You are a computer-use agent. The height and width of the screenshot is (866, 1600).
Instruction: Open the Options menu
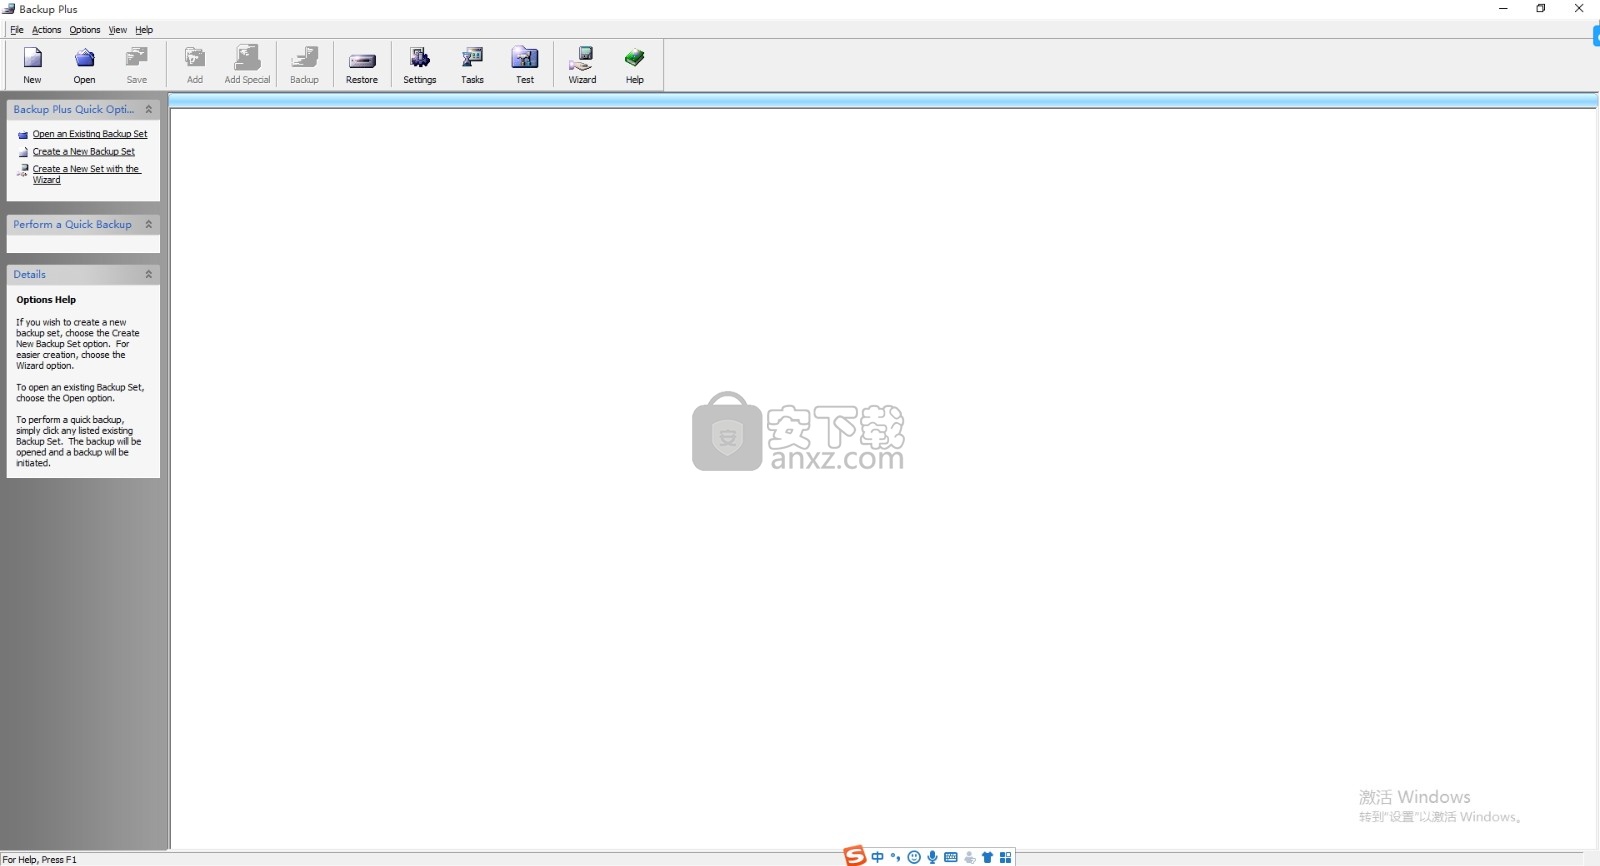[85, 30]
